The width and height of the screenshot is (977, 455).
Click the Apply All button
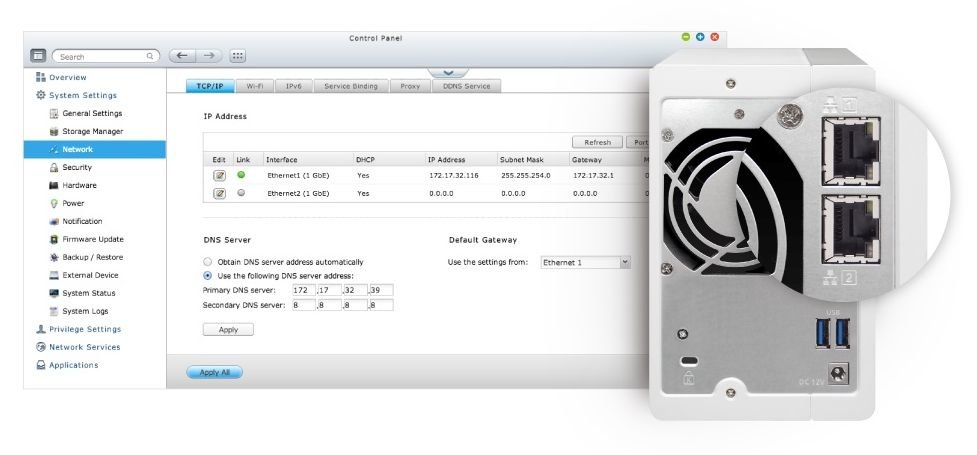coord(214,373)
